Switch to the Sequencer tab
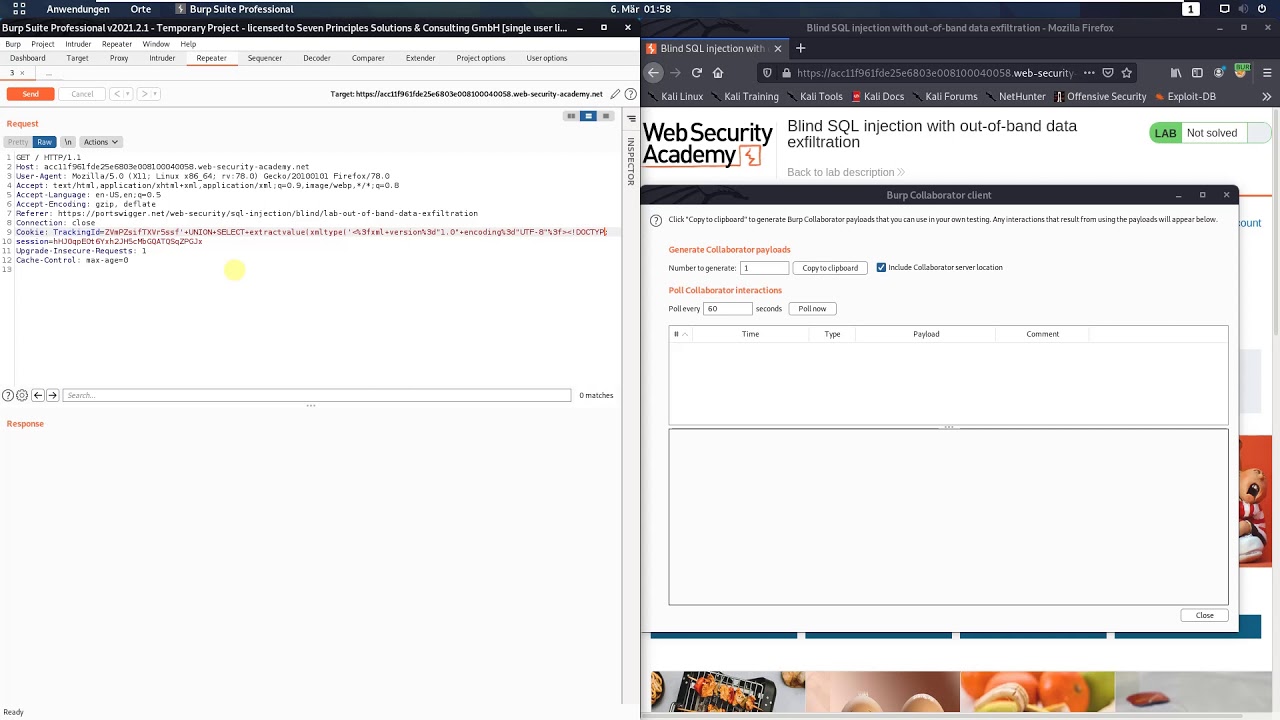The image size is (1280, 720). click(x=265, y=58)
